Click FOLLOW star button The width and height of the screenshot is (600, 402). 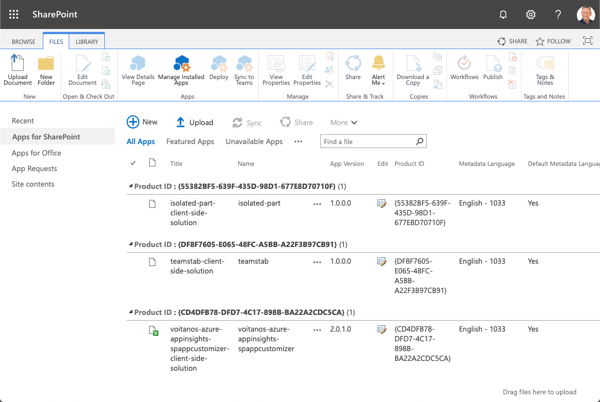pos(553,41)
